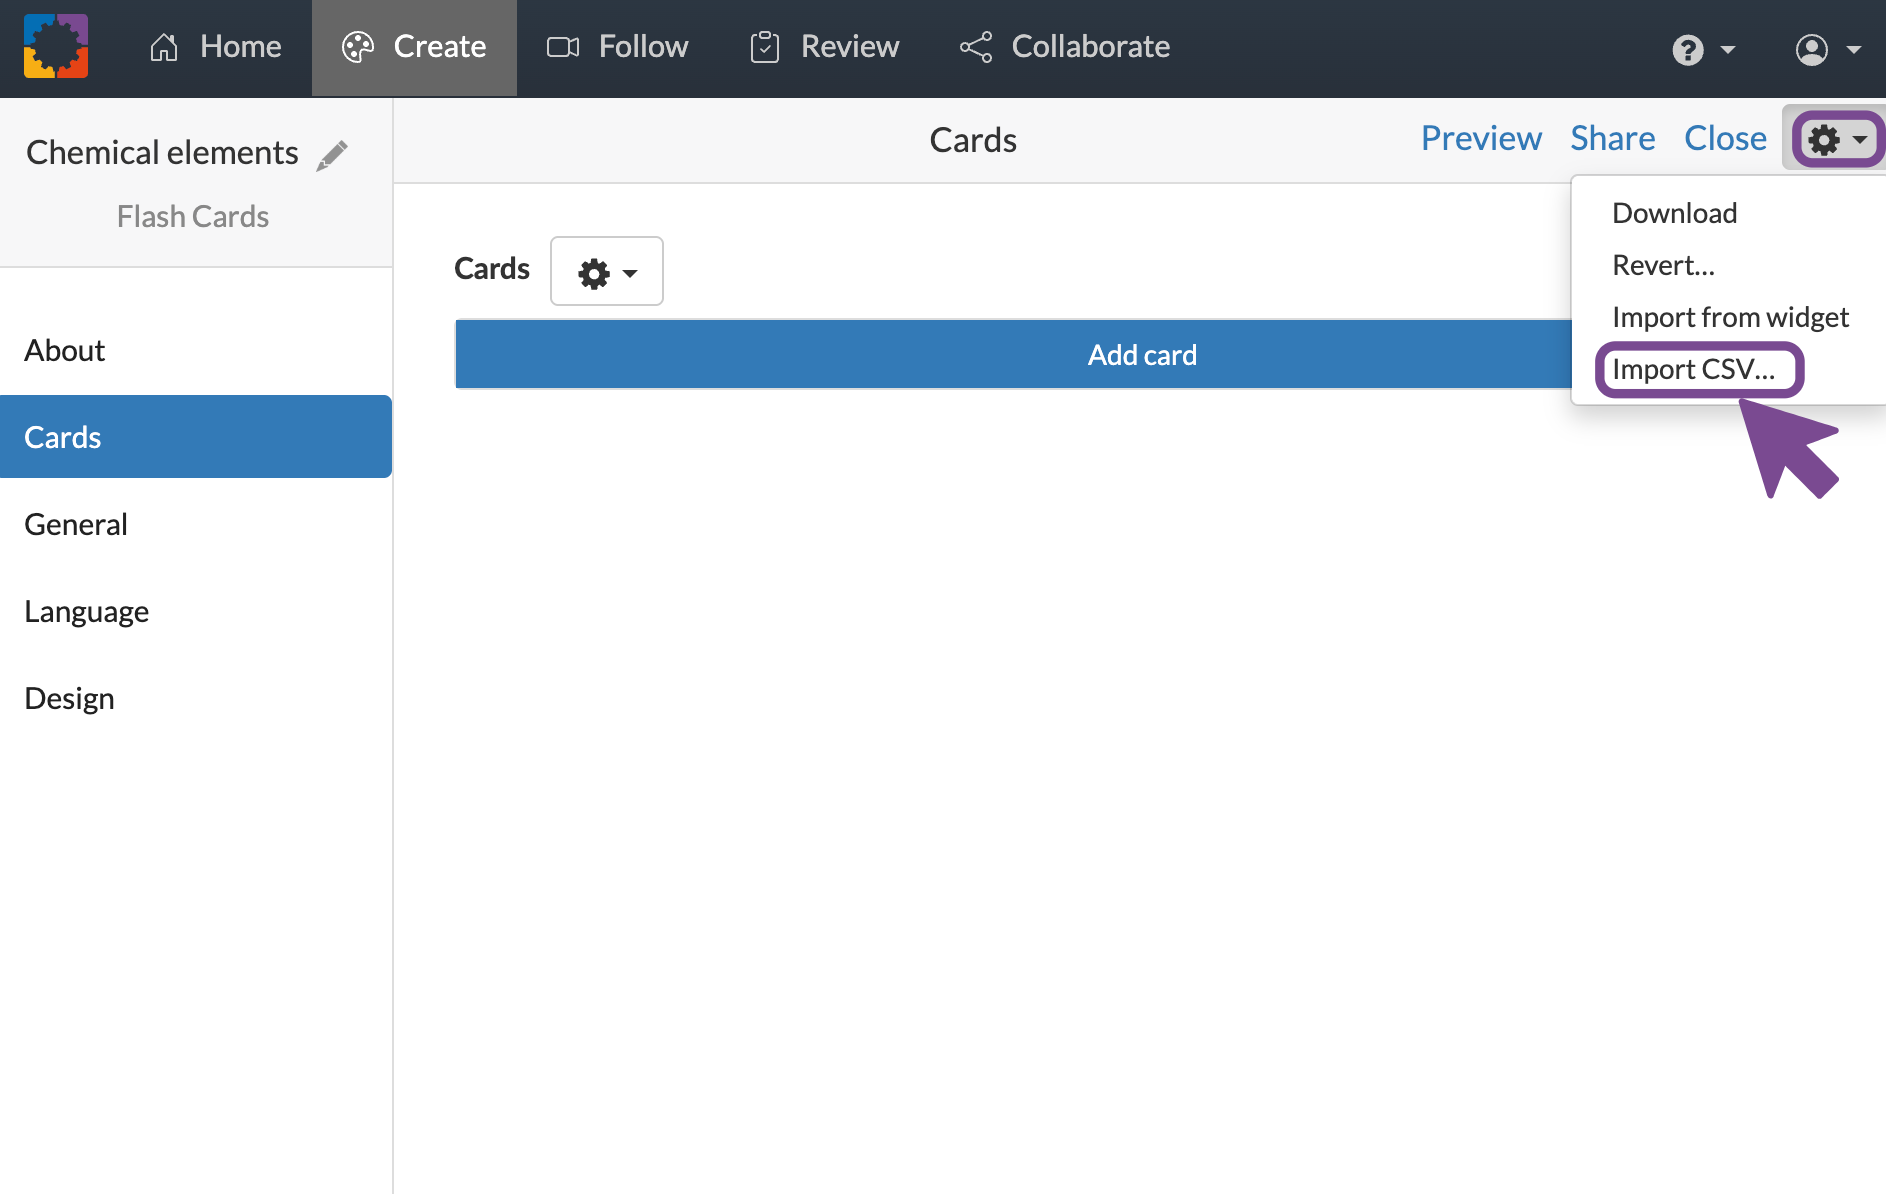
Task: Click the colorful app logo
Action: (56, 46)
